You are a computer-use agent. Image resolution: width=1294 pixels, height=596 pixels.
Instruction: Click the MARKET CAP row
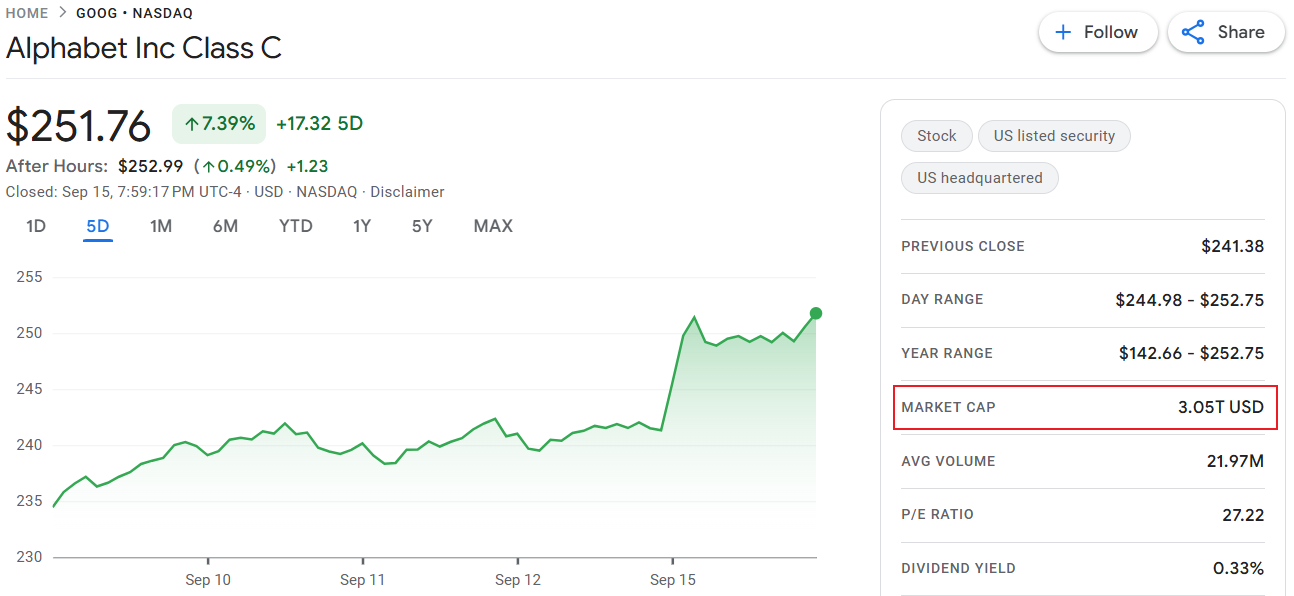coord(1084,407)
